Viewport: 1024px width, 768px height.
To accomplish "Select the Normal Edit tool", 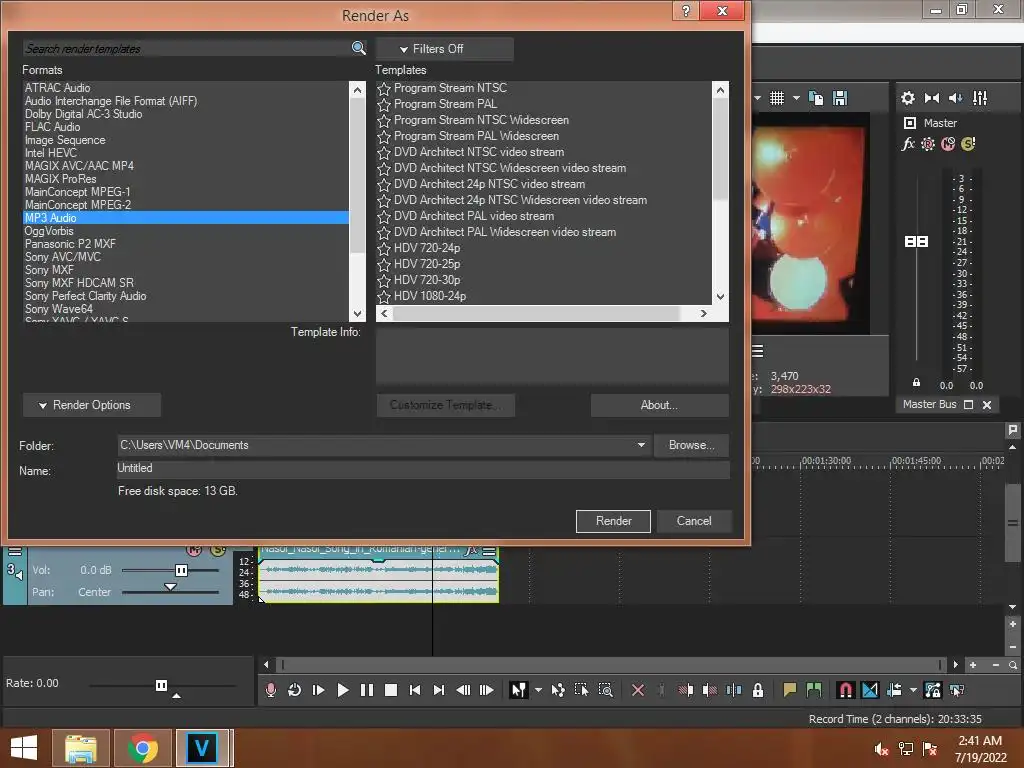I will point(519,690).
